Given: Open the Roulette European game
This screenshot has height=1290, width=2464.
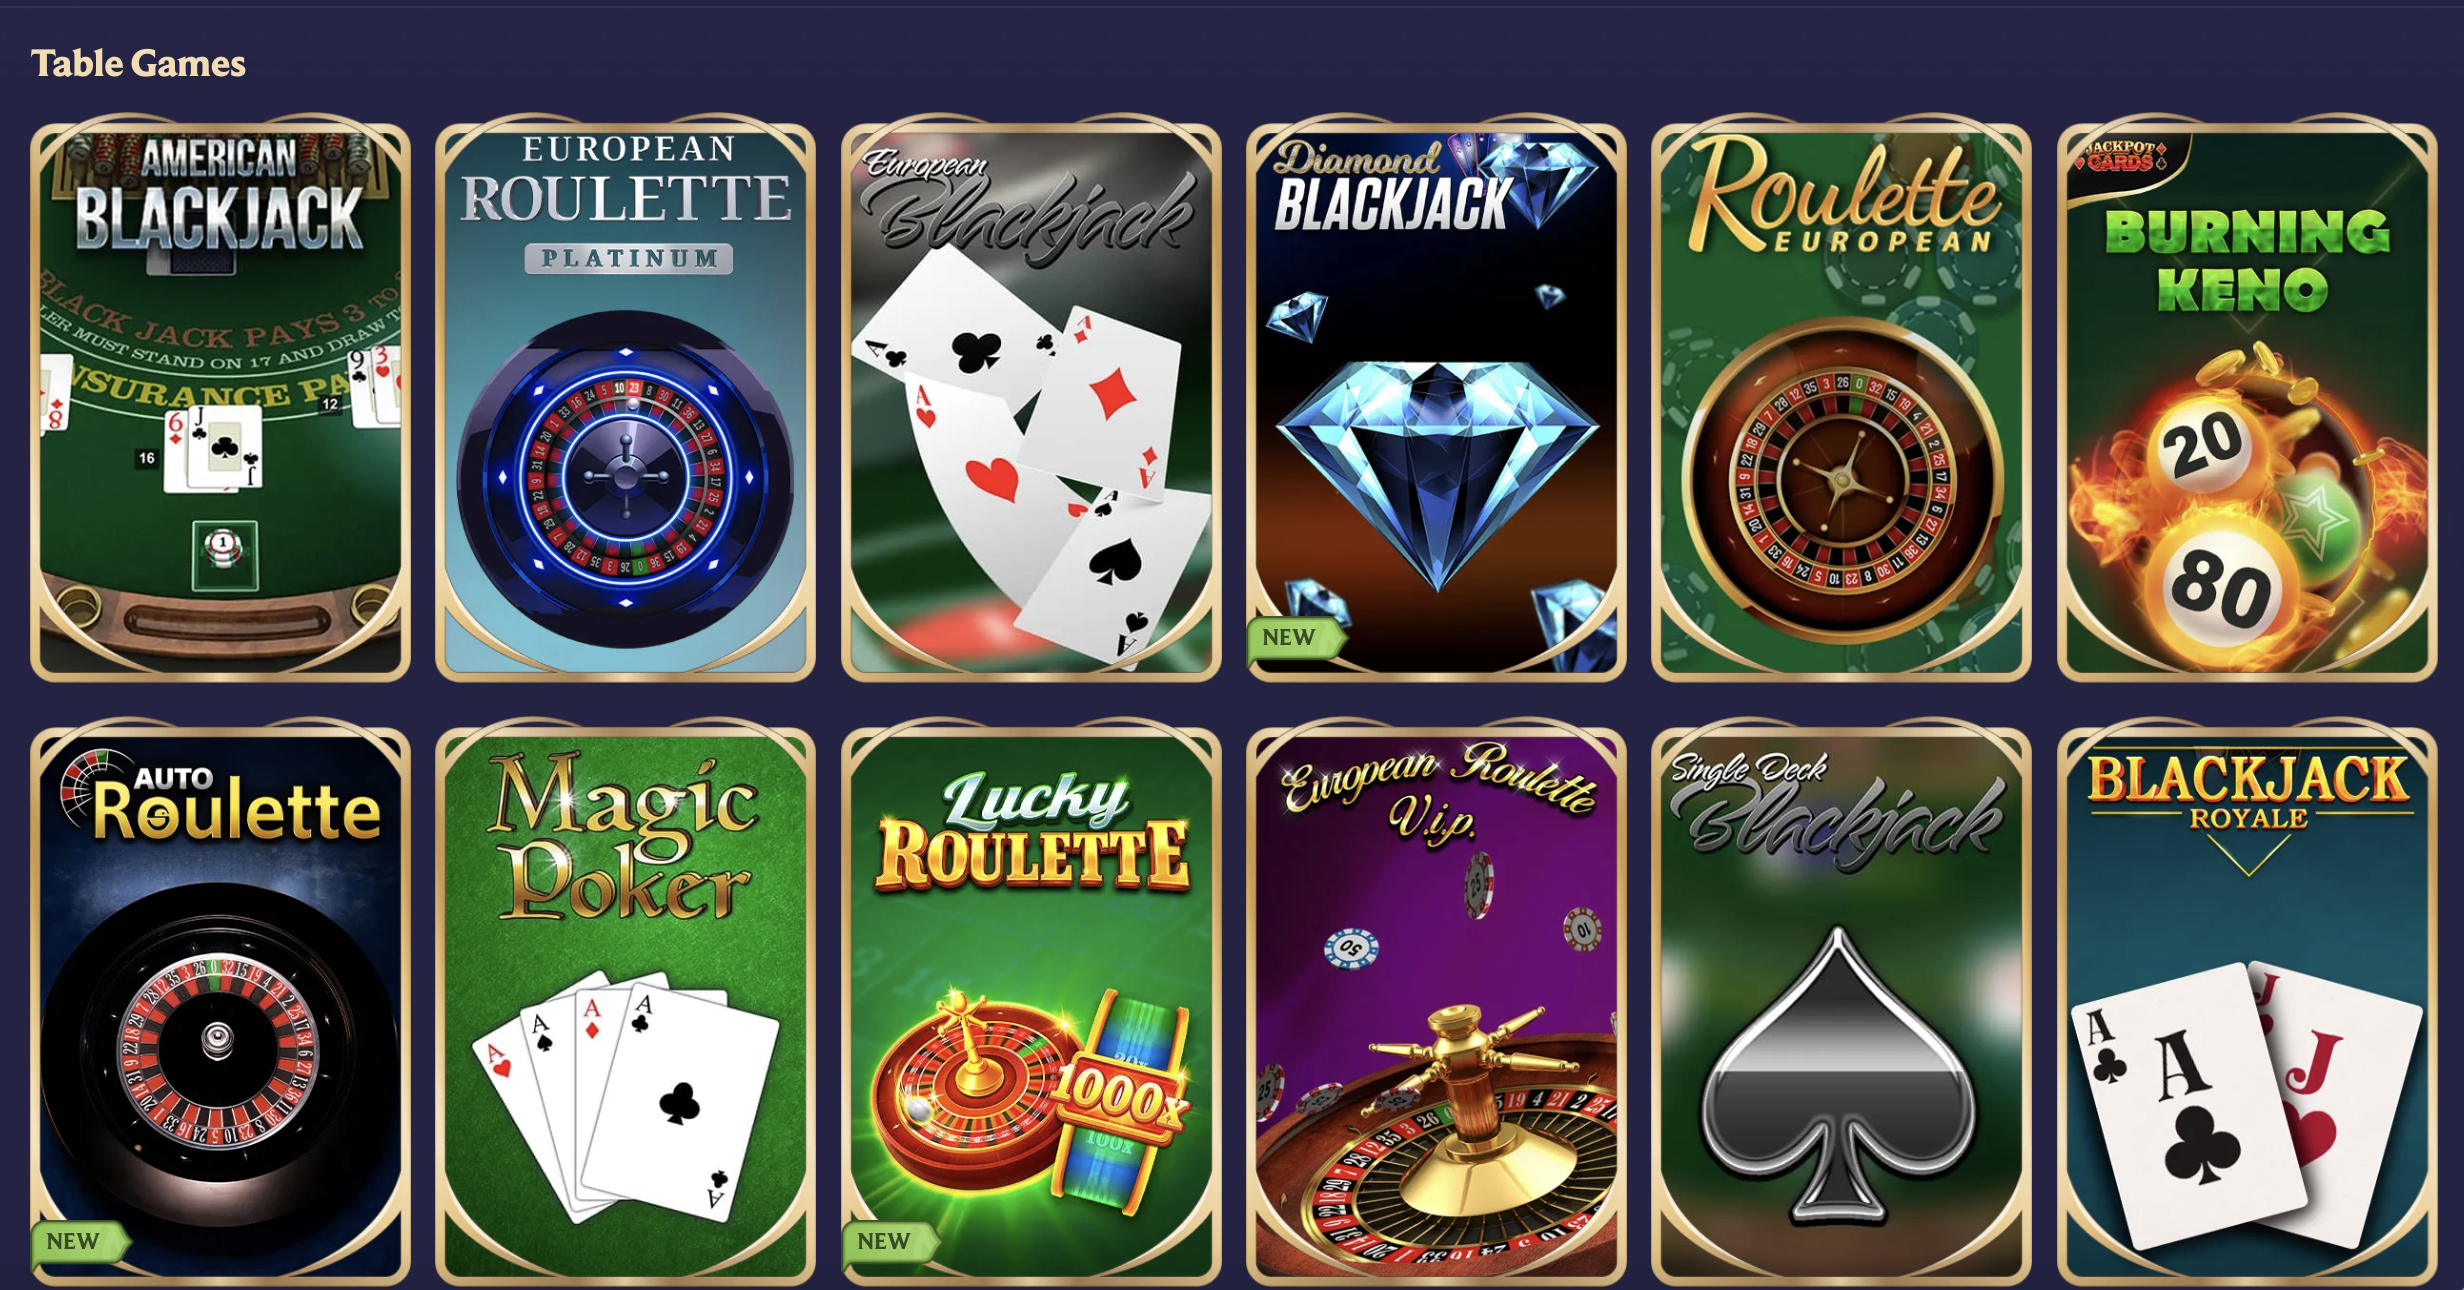Looking at the screenshot, I should tap(1841, 400).
